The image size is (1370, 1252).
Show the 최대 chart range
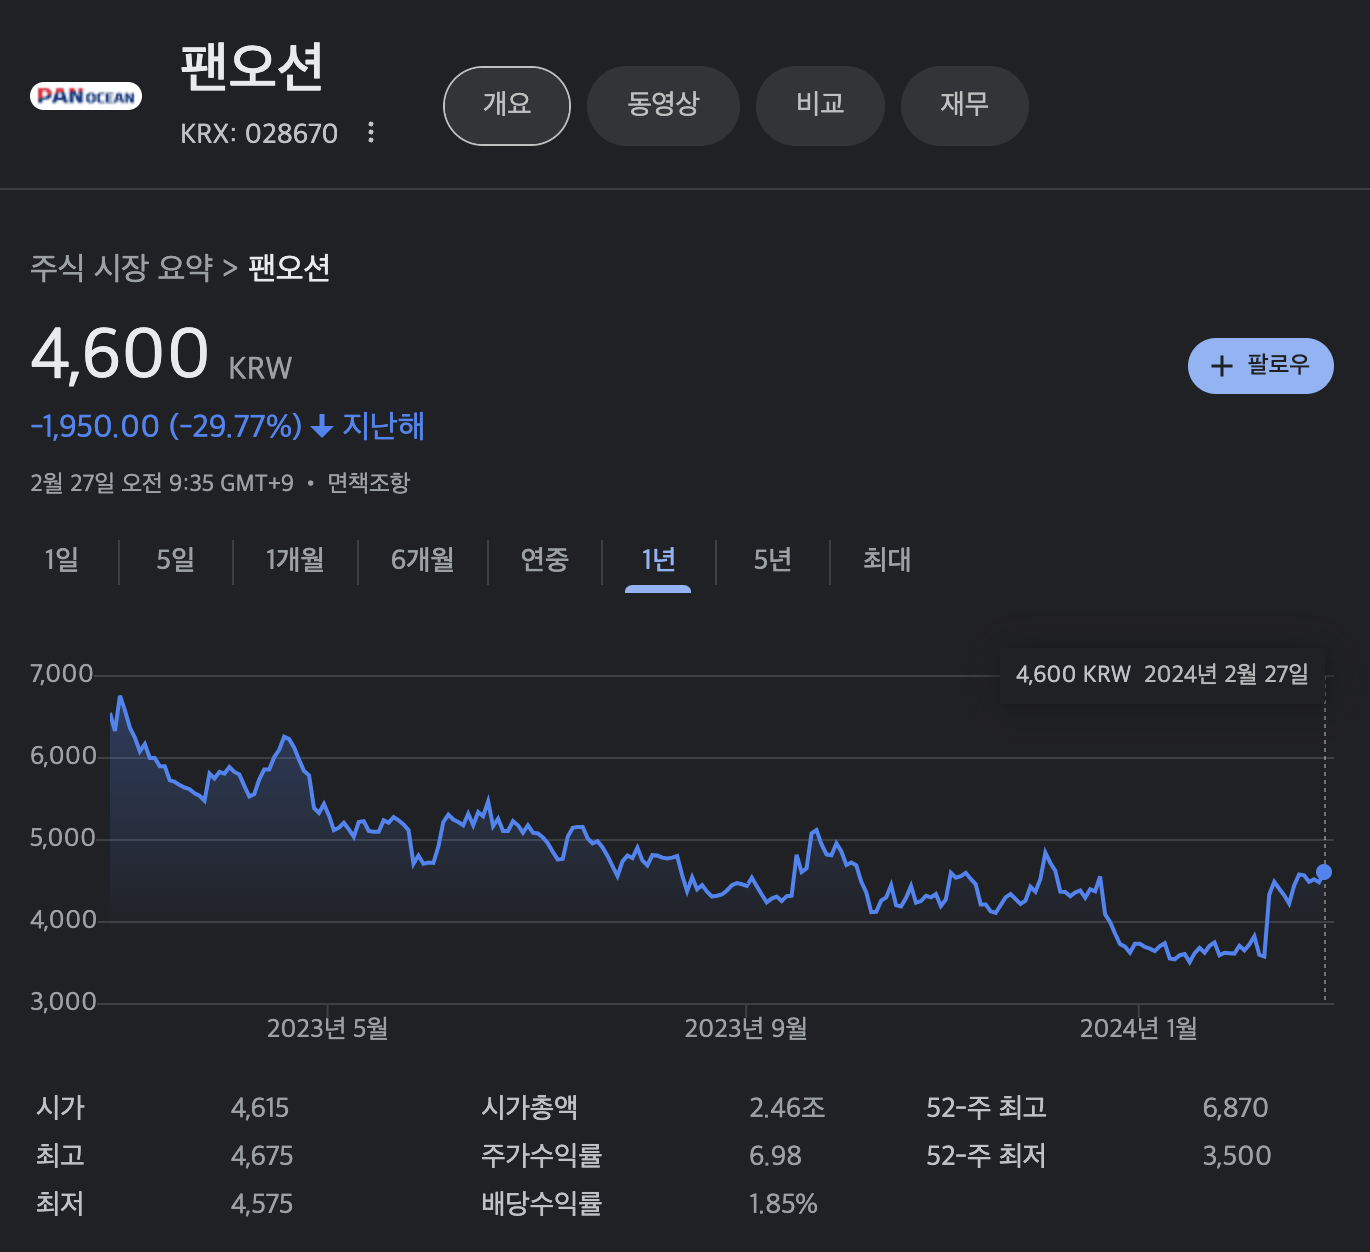pos(887,560)
